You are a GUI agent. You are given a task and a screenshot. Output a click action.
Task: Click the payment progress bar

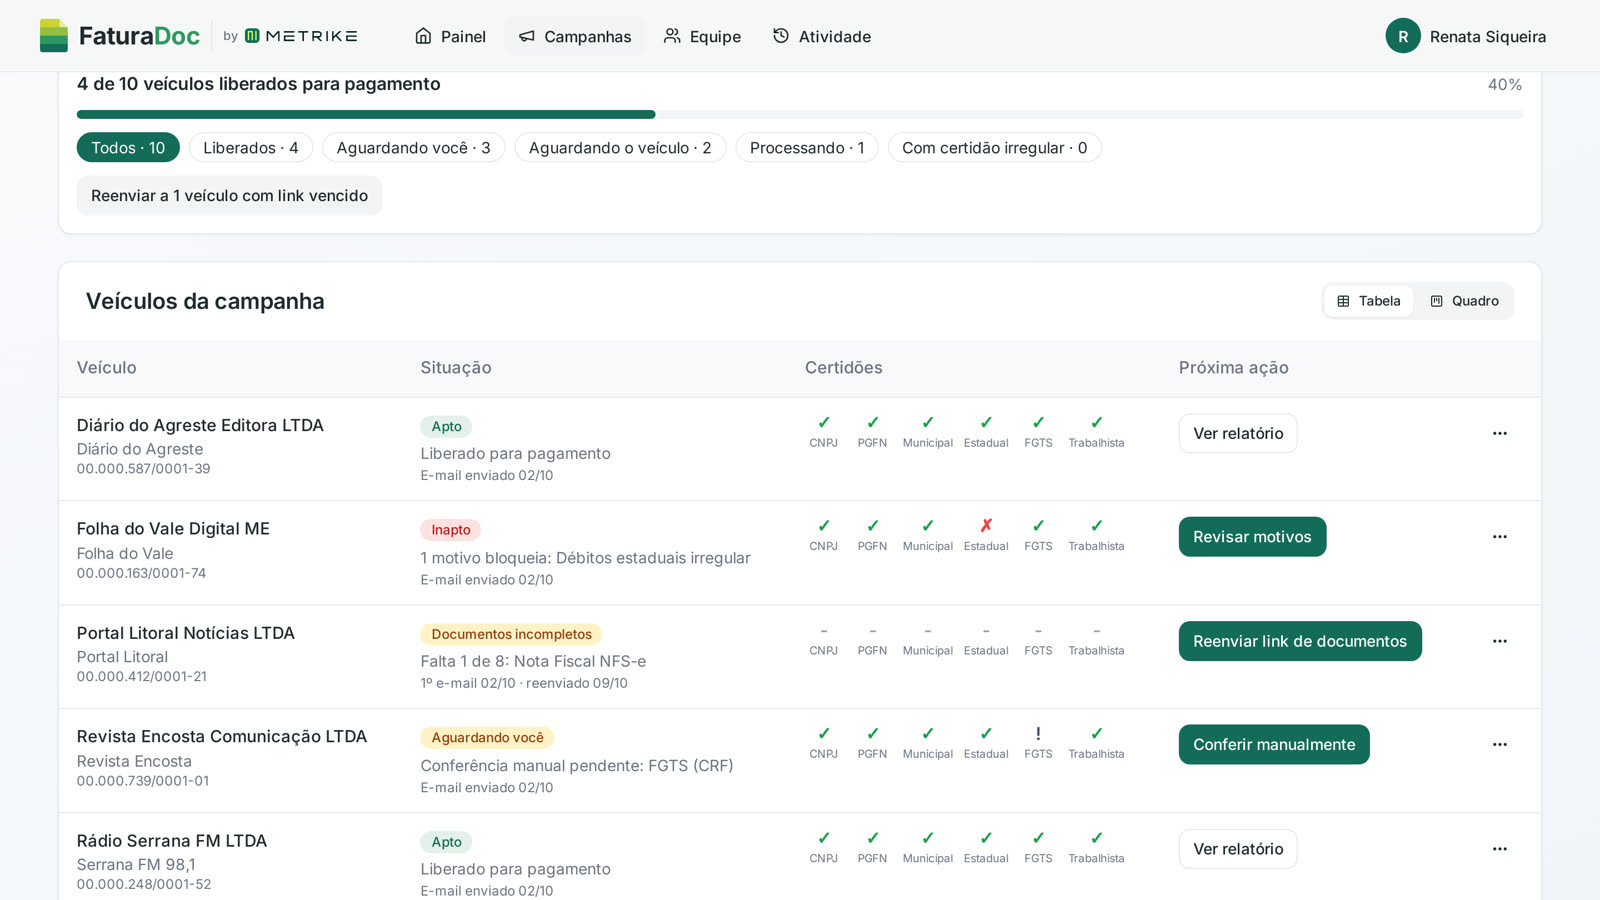(799, 115)
